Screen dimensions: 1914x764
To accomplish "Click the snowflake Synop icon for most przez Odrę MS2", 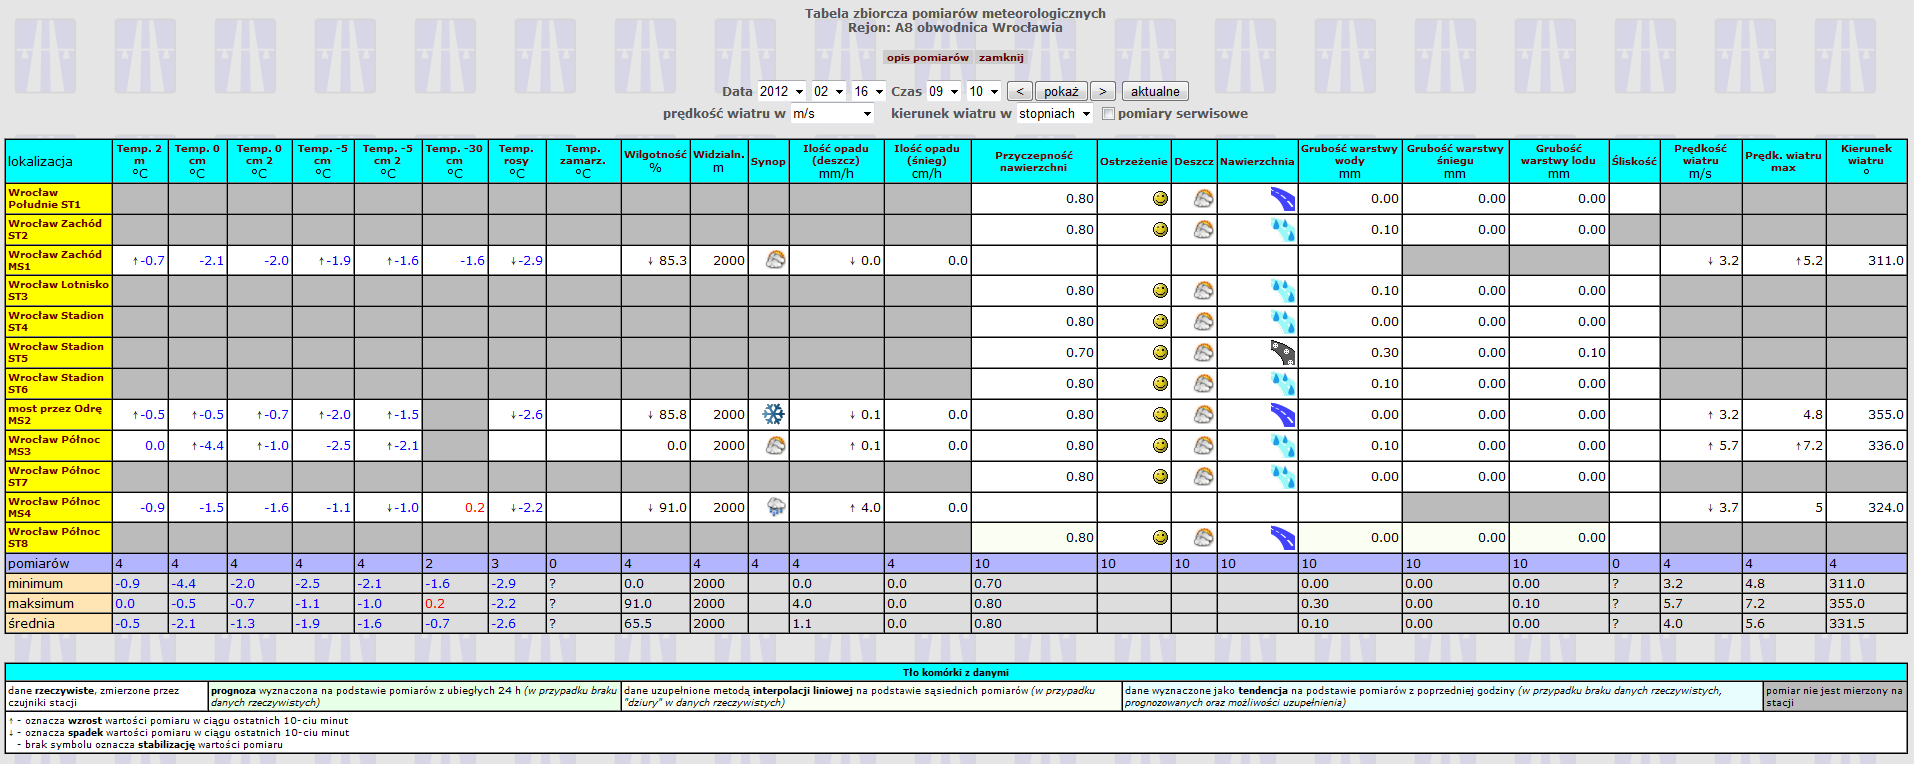I will tap(774, 414).
